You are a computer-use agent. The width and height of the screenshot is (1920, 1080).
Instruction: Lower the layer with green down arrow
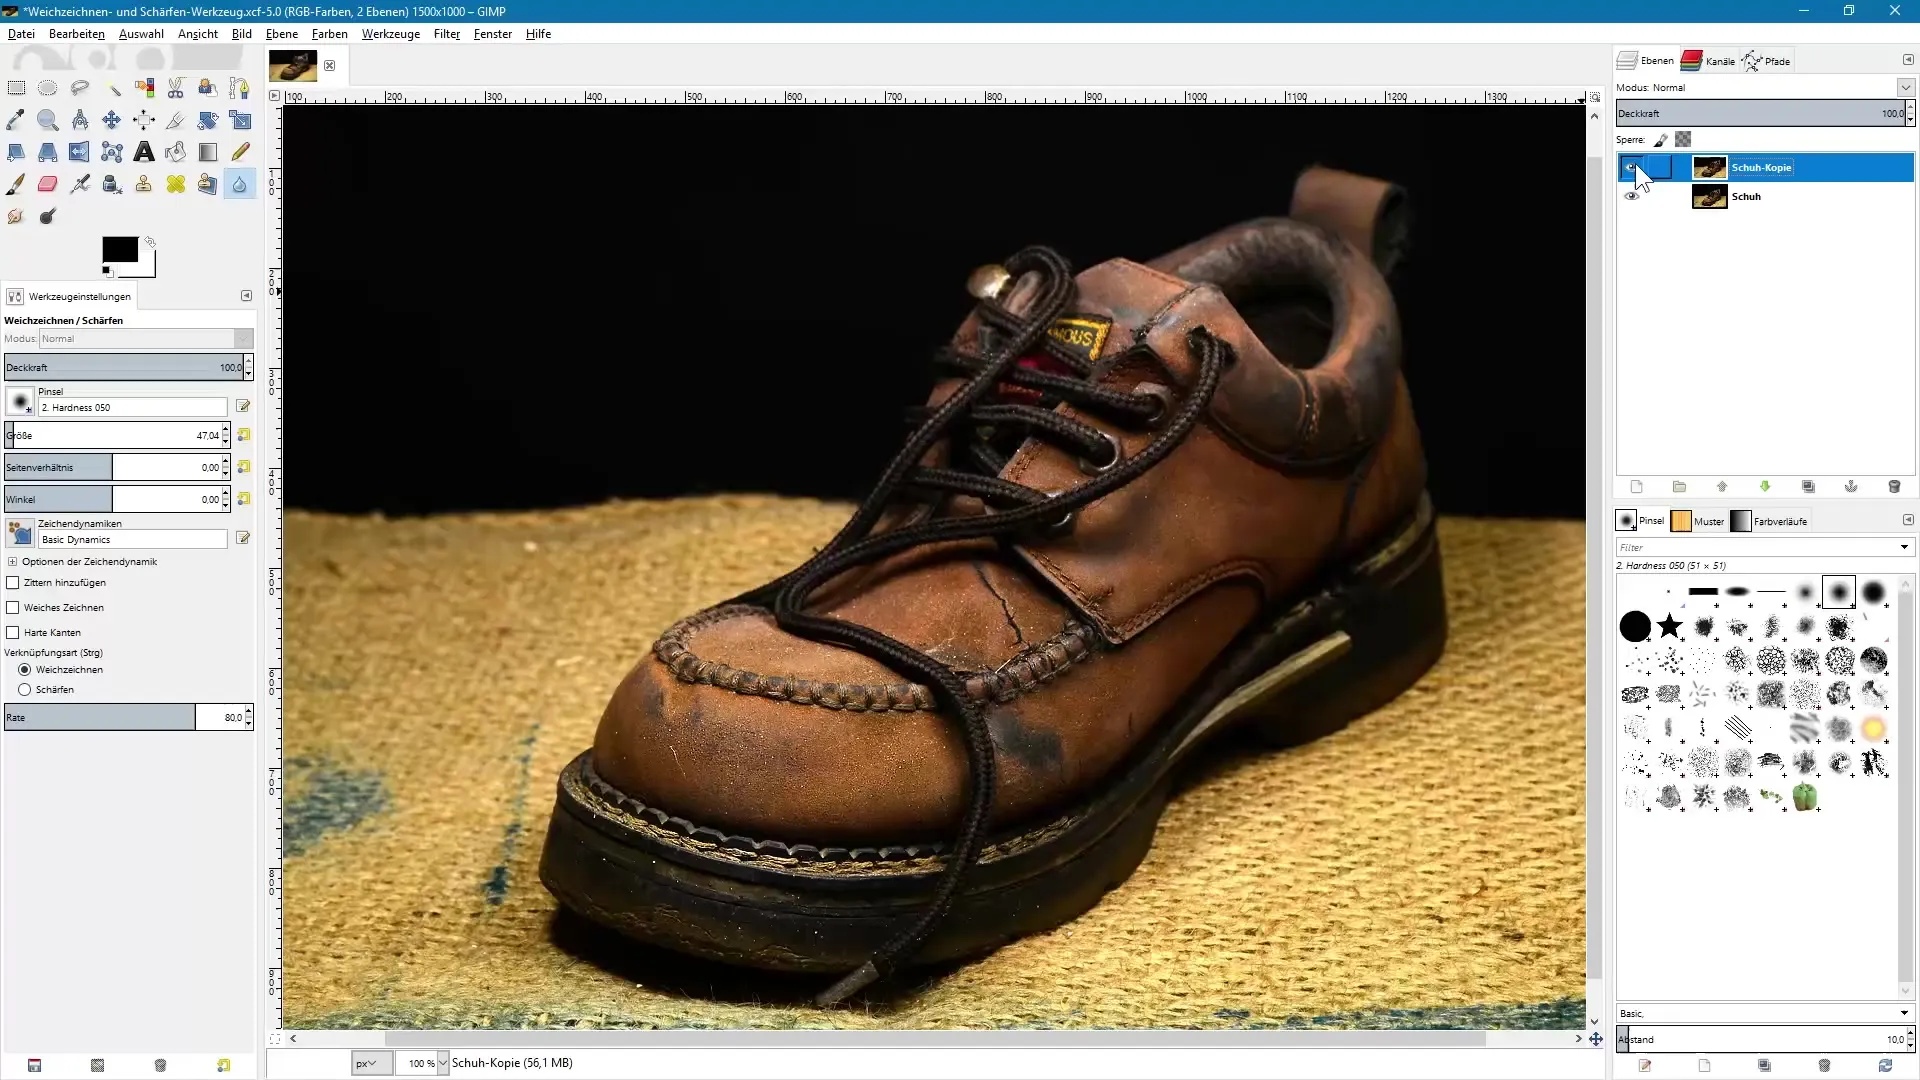click(x=1765, y=487)
